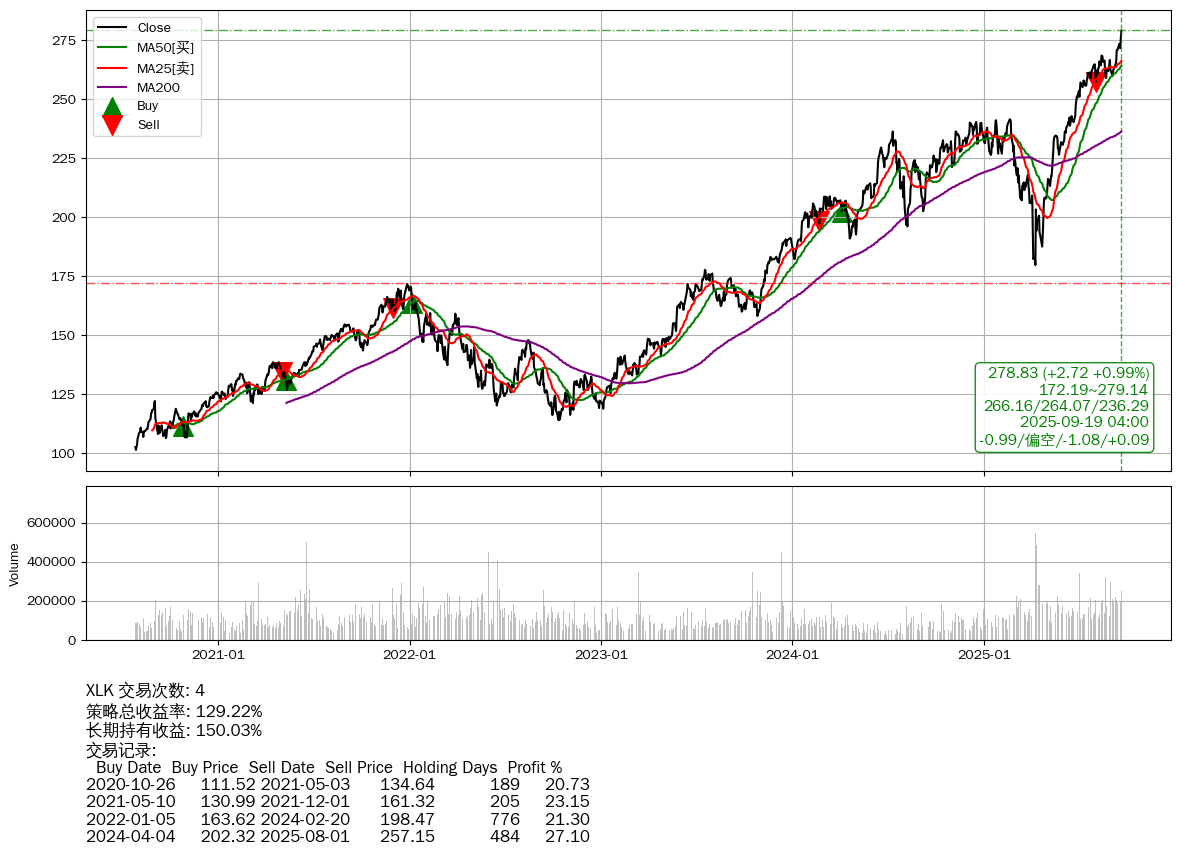Click the green buy marker at January 2022
1180x855 pixels.
click(x=411, y=303)
